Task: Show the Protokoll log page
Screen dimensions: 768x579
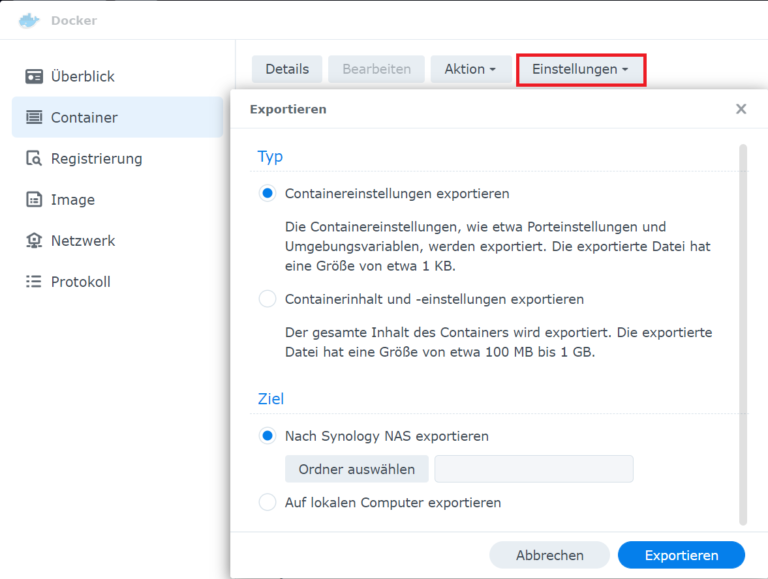Action: coord(118,282)
